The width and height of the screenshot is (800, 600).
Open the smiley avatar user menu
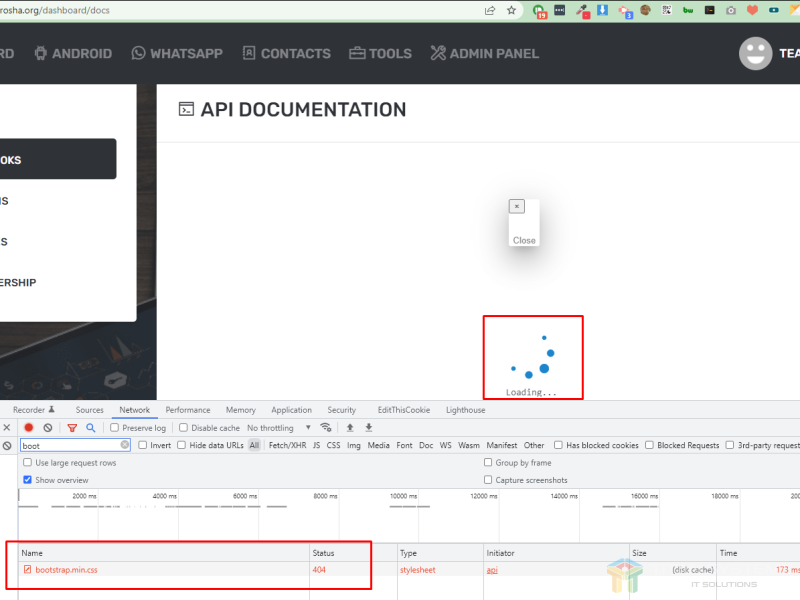pos(755,53)
